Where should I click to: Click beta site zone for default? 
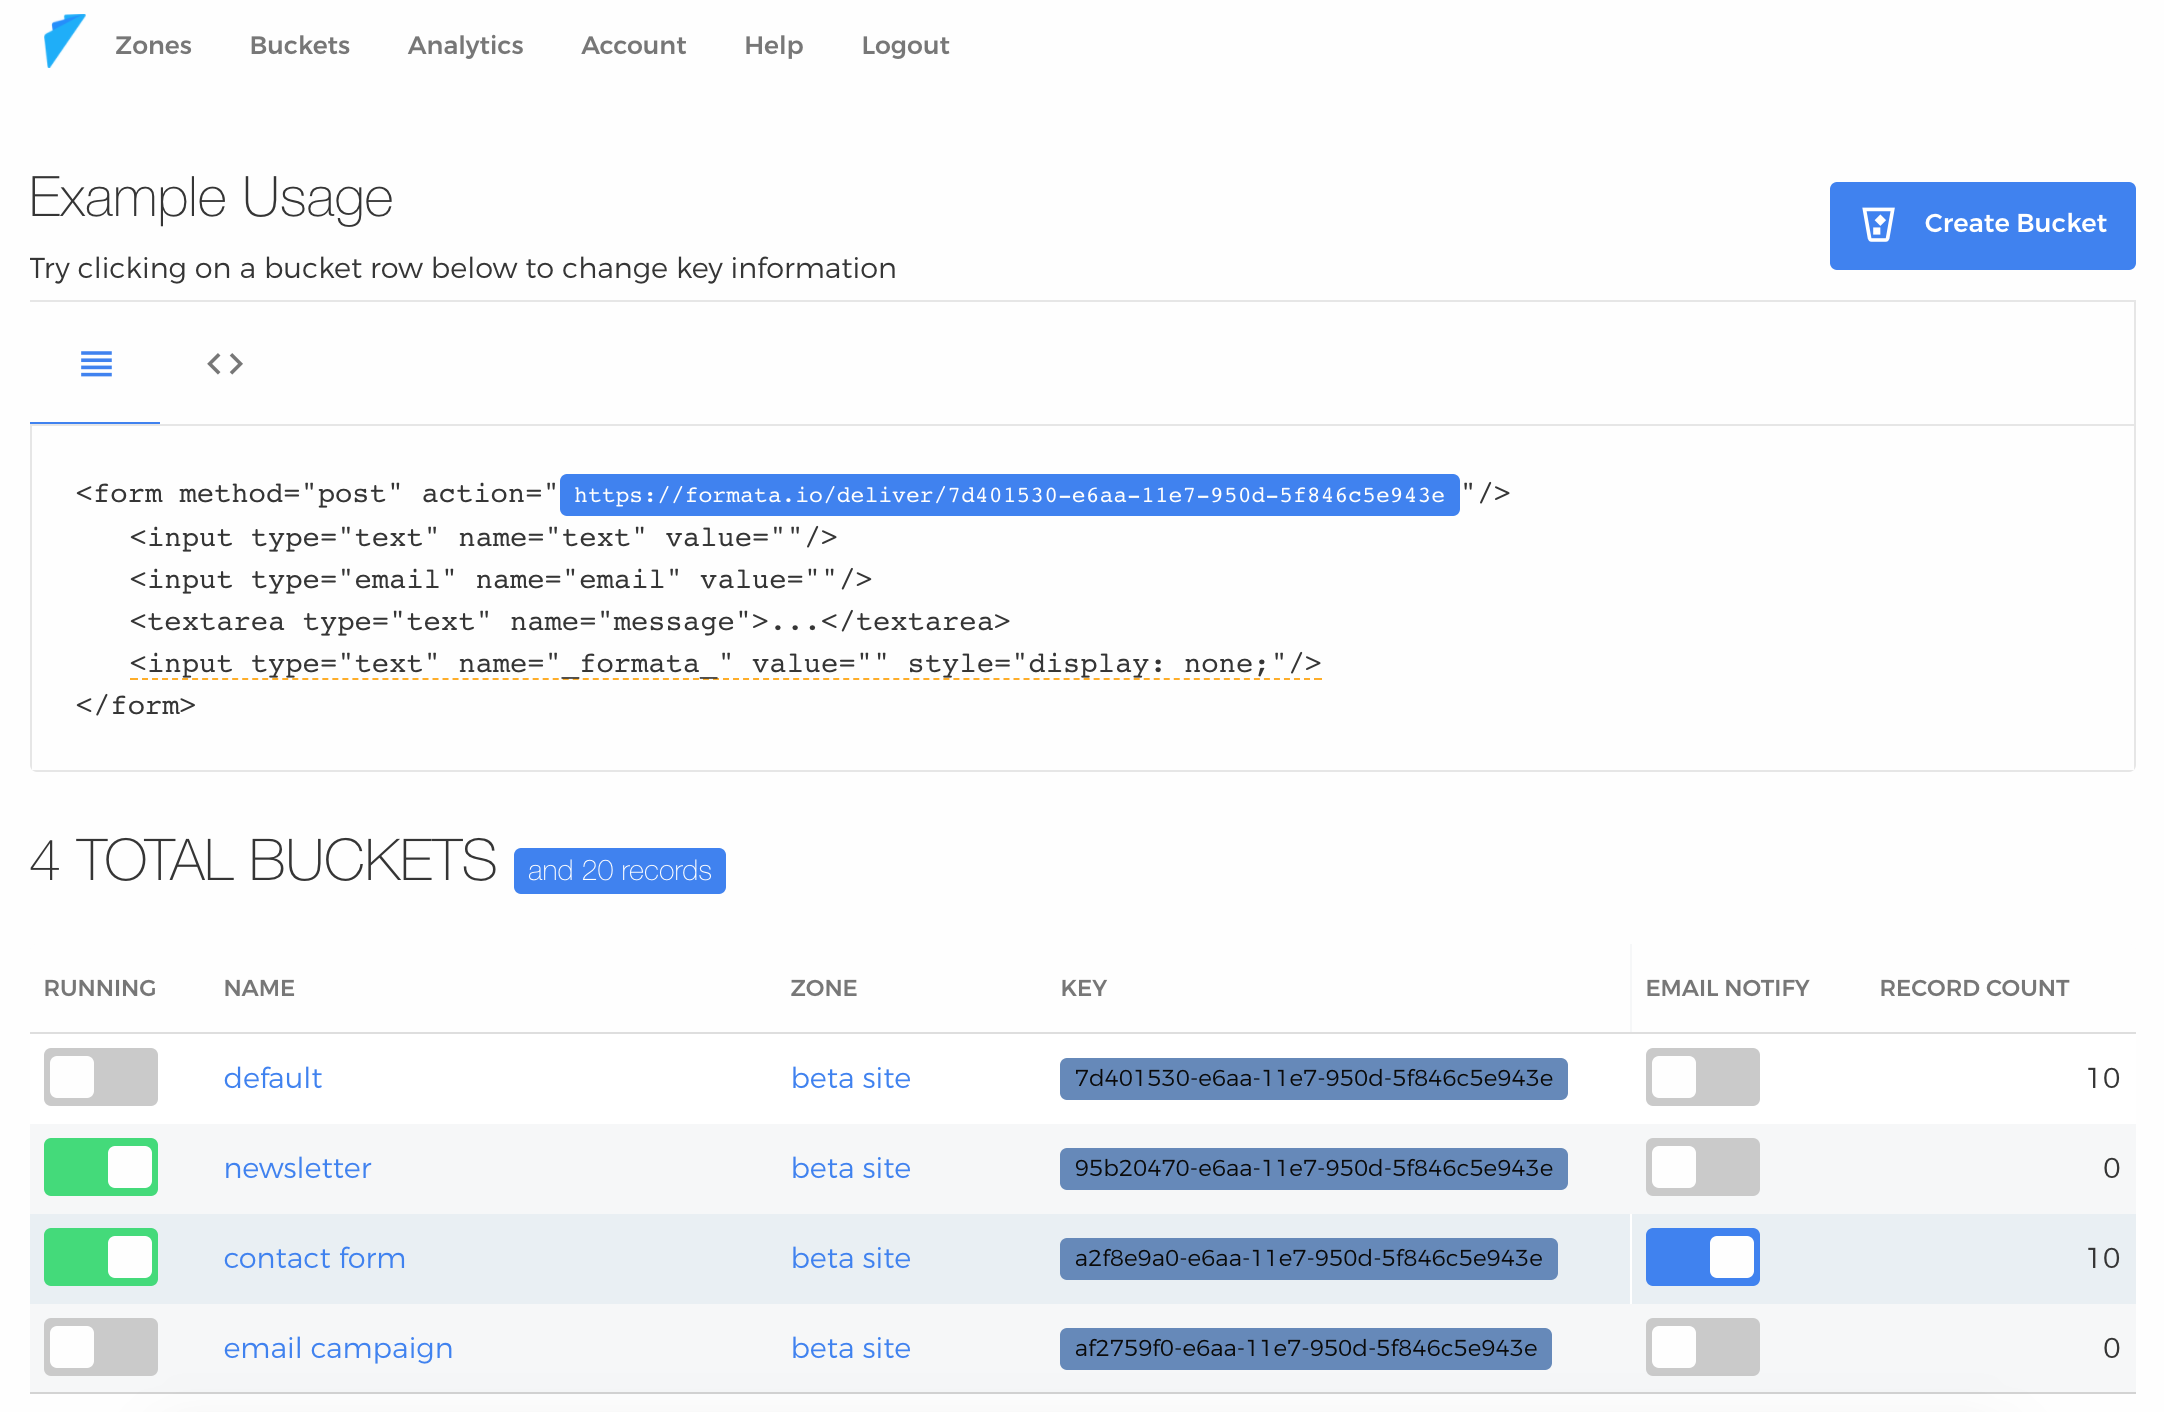point(850,1078)
